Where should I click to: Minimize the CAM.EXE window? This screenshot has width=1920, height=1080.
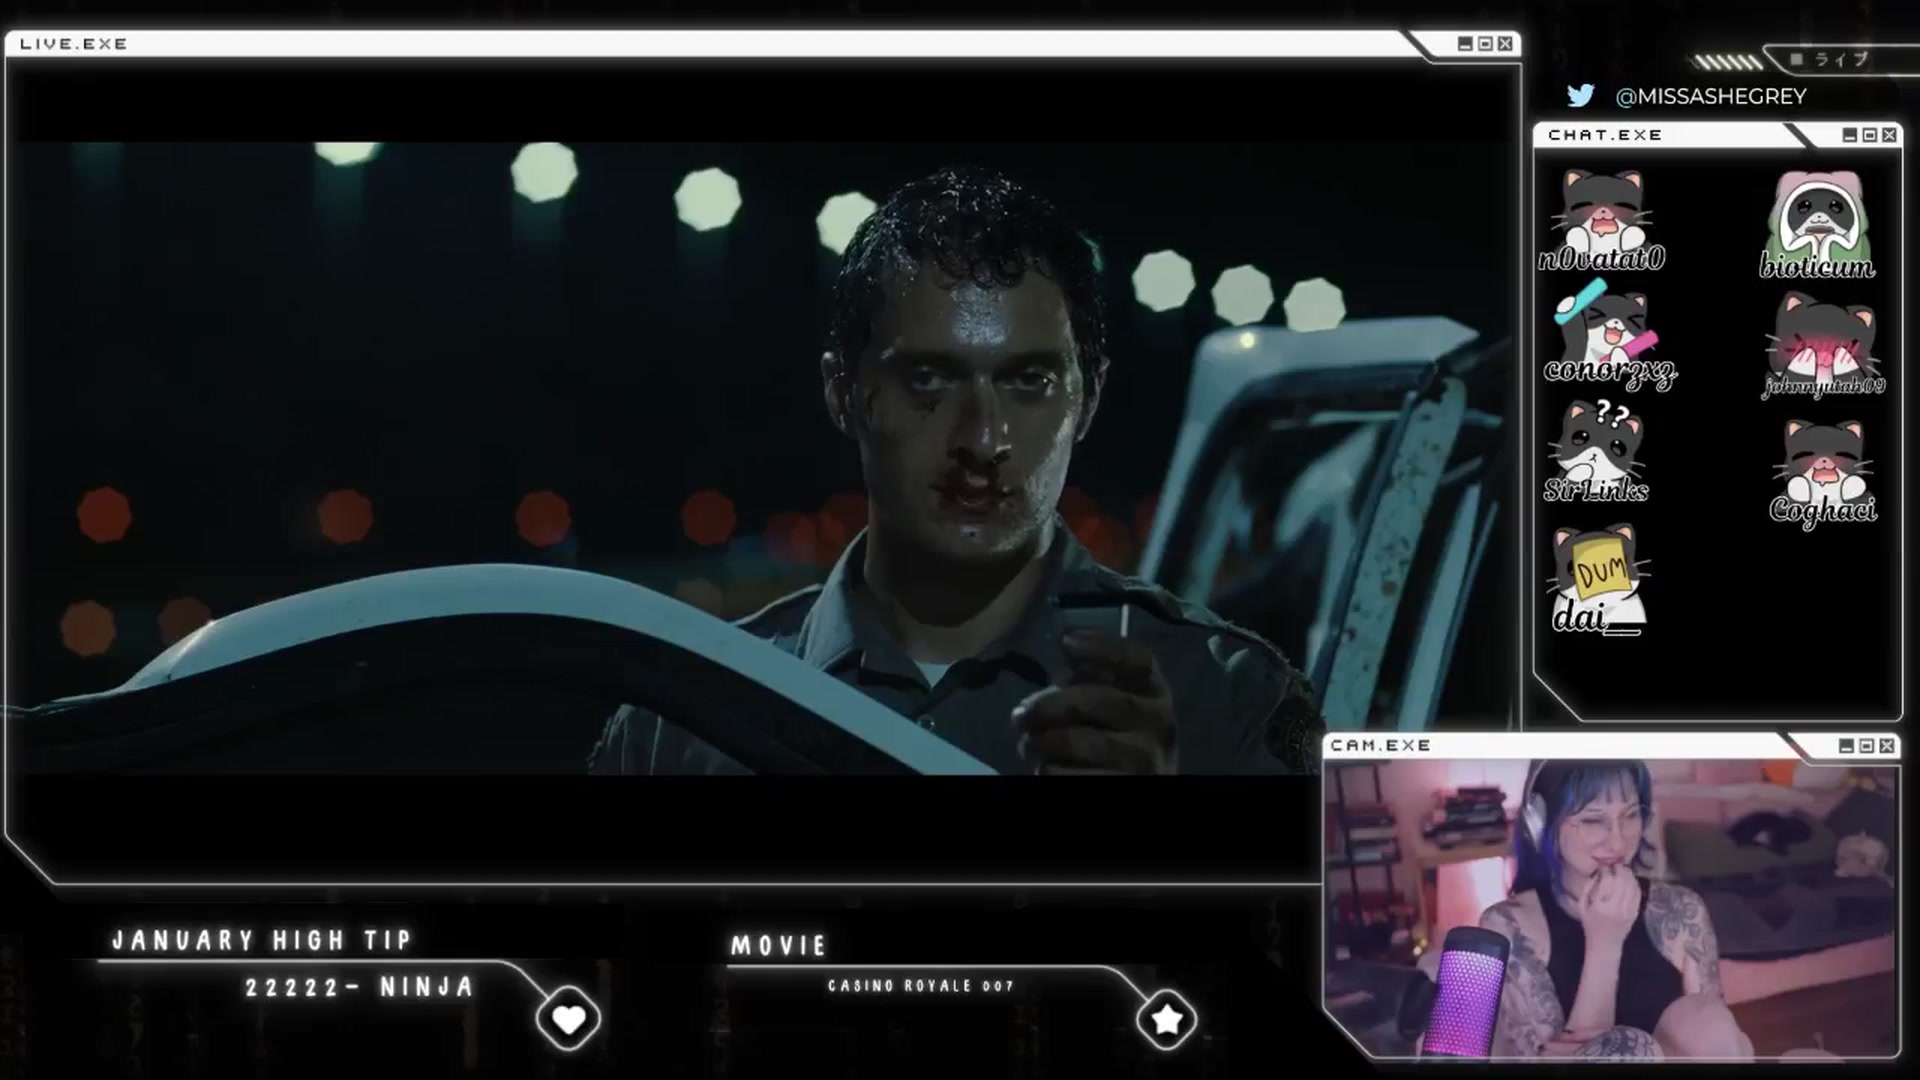tap(1846, 746)
